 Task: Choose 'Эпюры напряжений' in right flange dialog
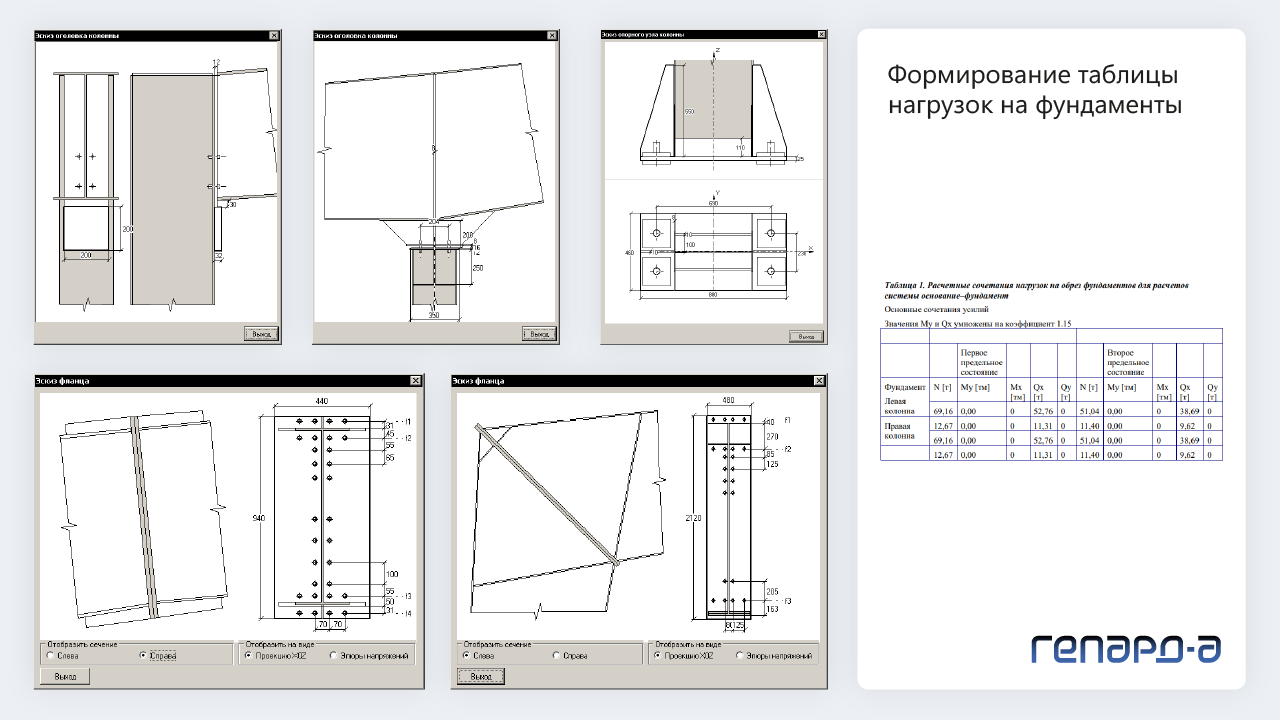739,655
